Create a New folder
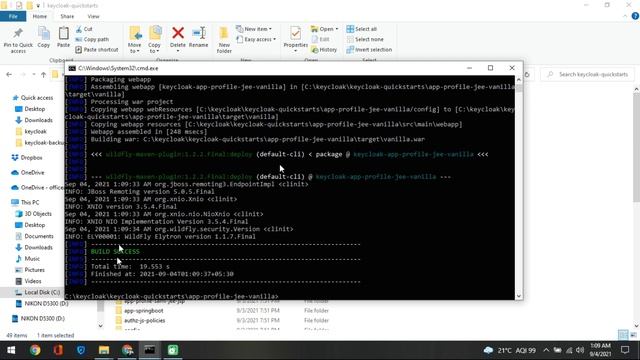The height and width of the screenshot is (360, 640). coord(224,40)
